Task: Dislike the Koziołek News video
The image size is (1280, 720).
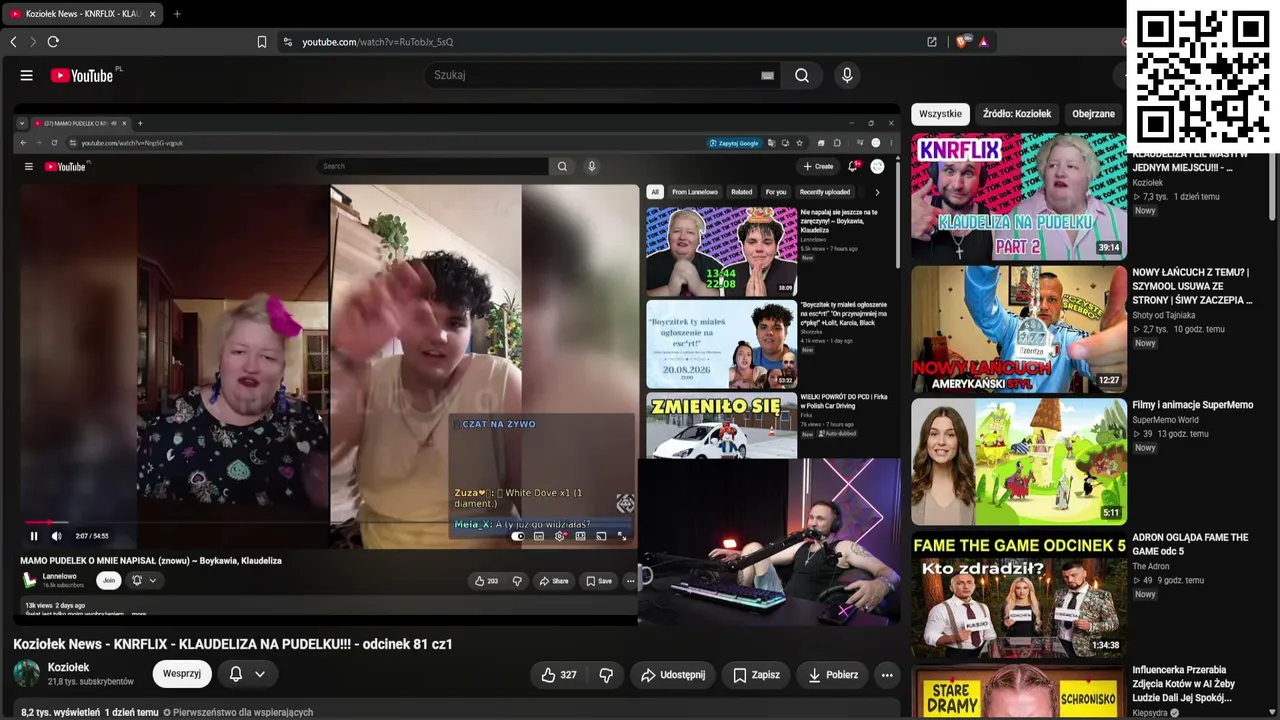Action: [x=606, y=675]
